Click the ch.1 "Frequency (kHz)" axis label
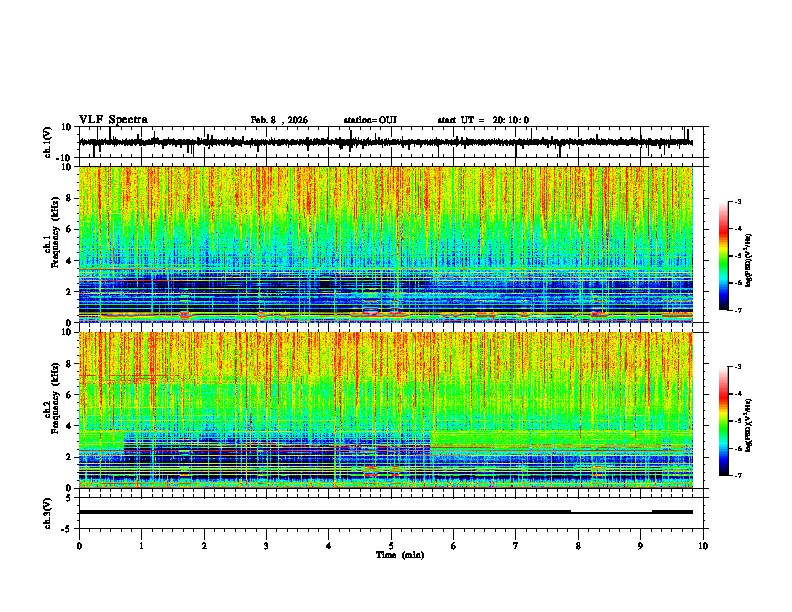Viewport: 792px width, 612px height. (55, 233)
